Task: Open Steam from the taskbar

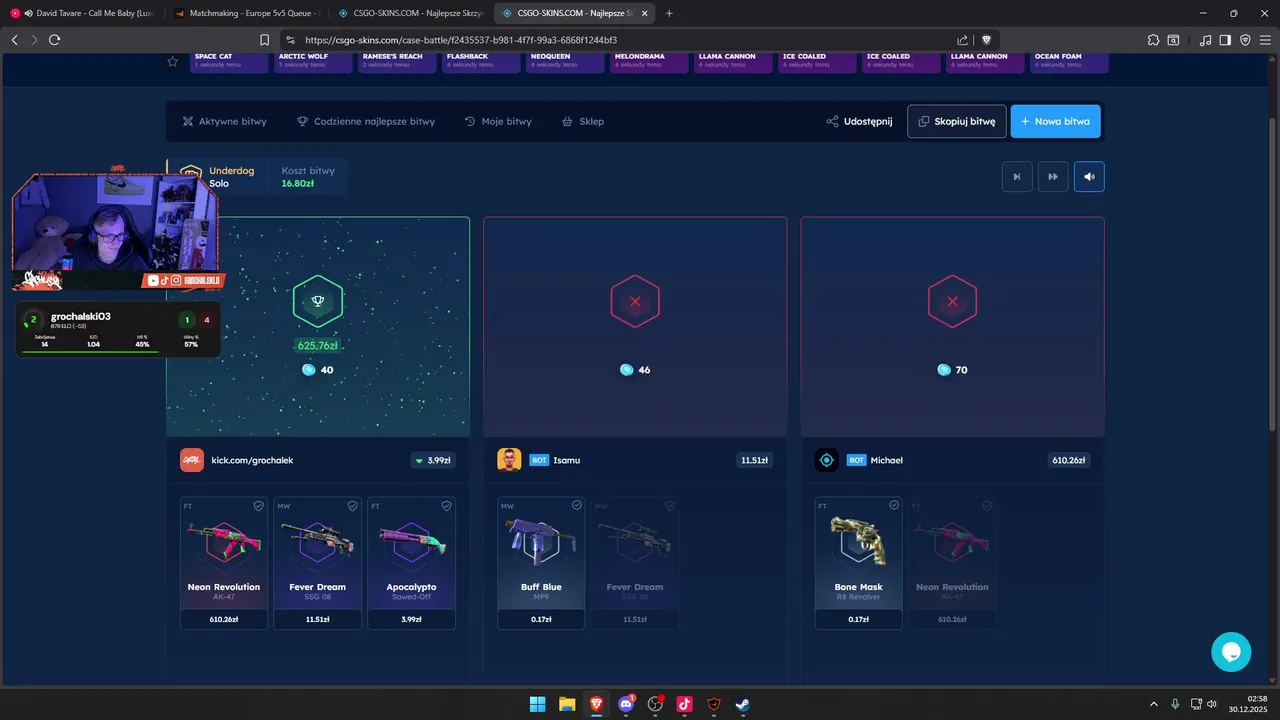Action: click(743, 703)
